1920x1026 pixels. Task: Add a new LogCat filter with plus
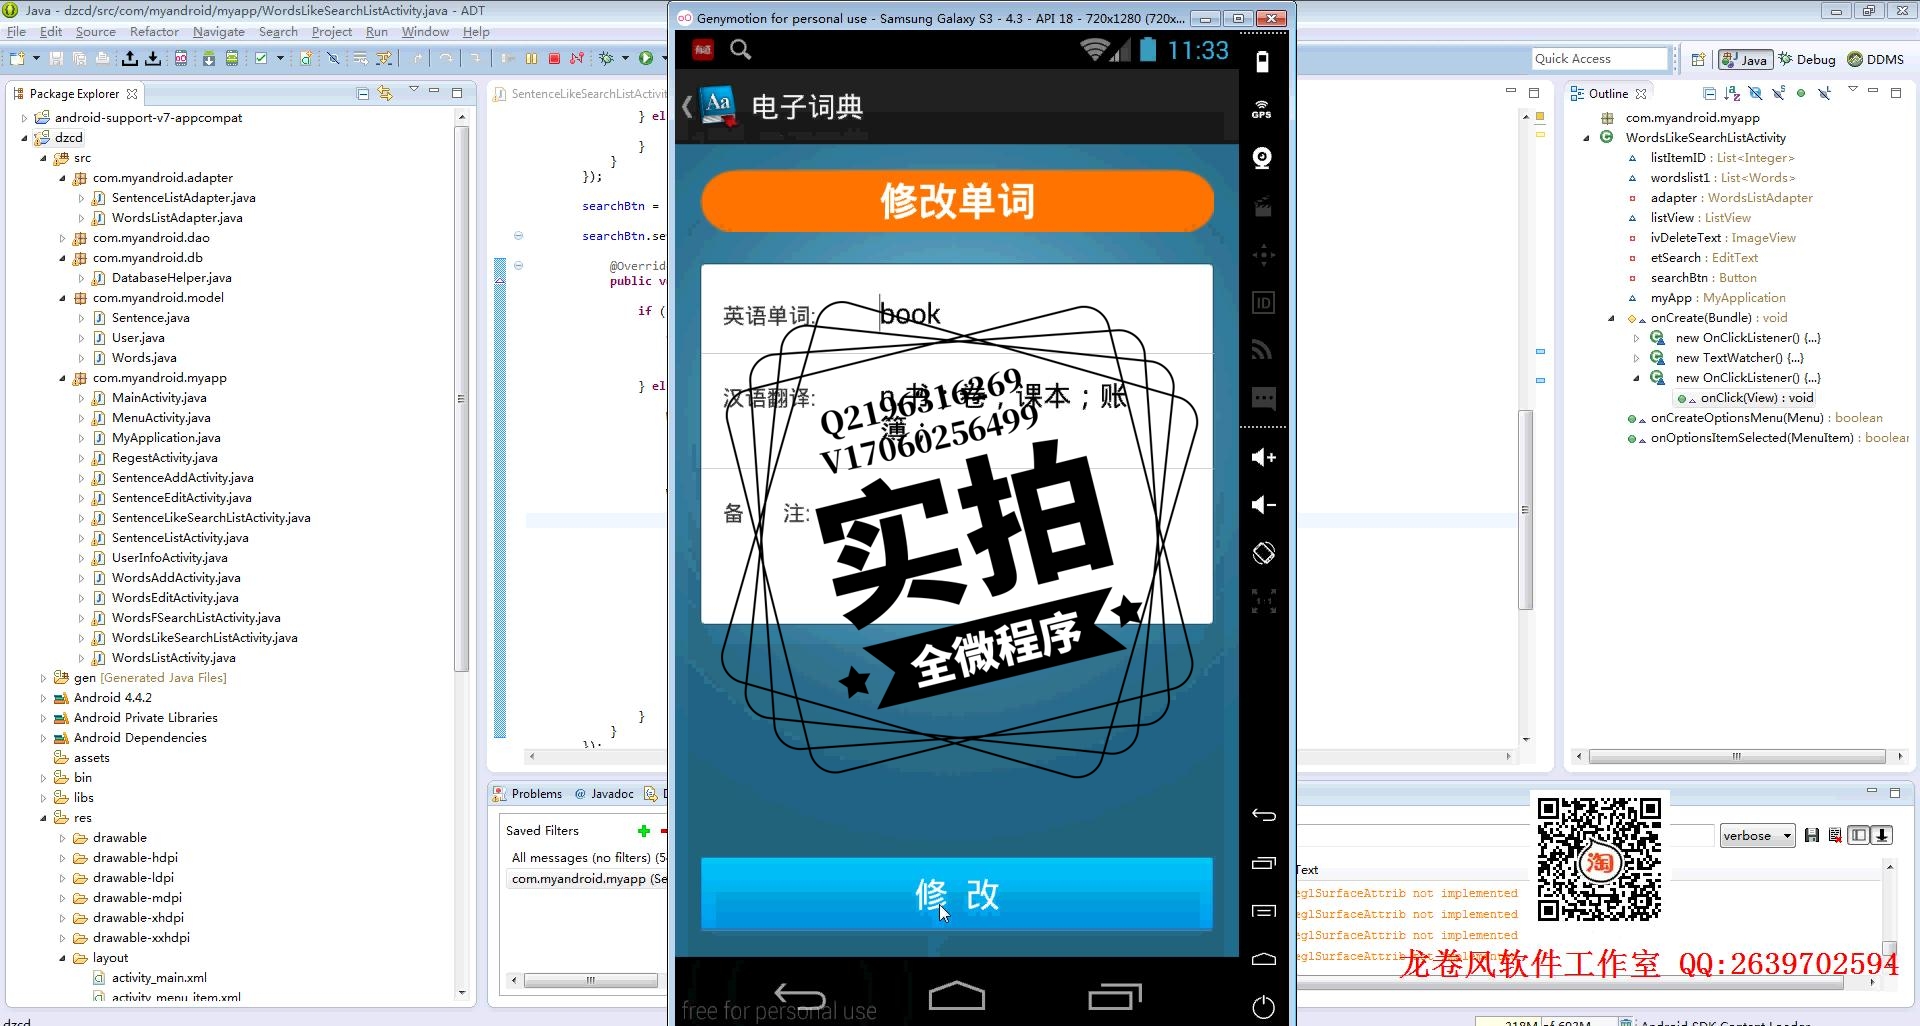[644, 831]
